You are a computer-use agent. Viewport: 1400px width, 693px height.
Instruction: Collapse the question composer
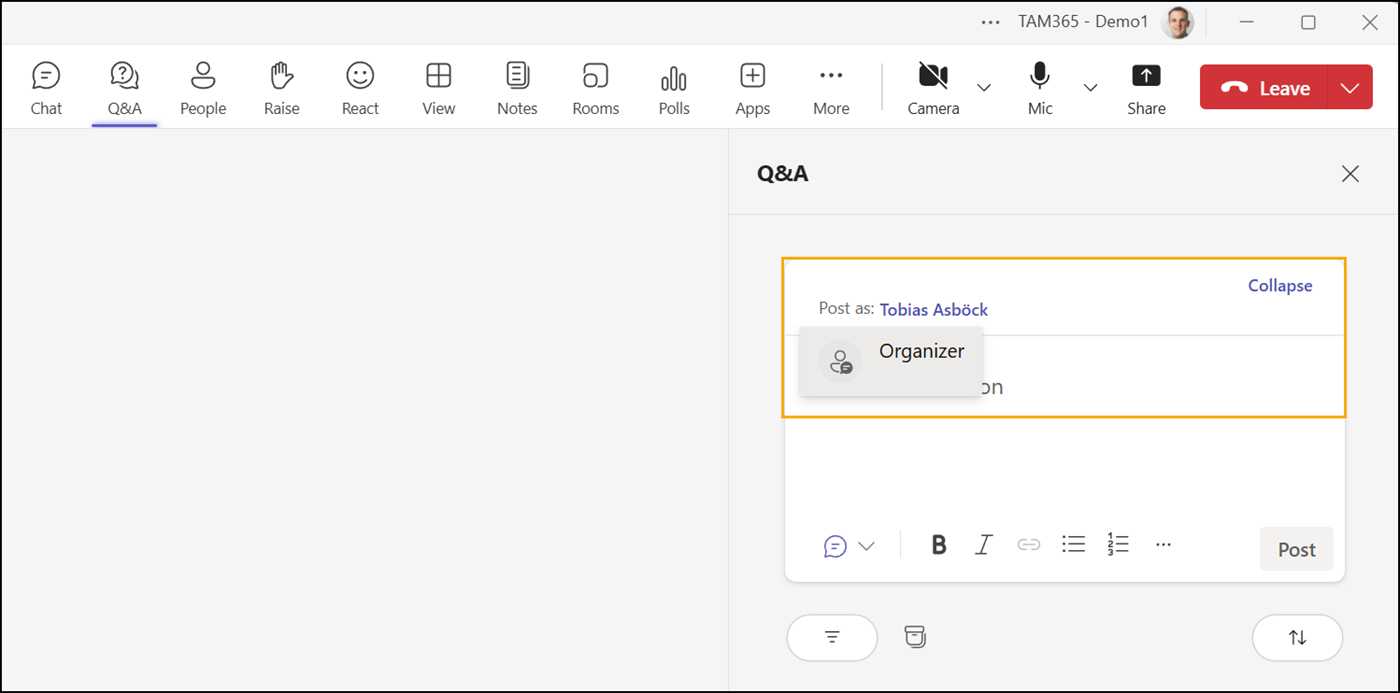click(x=1280, y=285)
